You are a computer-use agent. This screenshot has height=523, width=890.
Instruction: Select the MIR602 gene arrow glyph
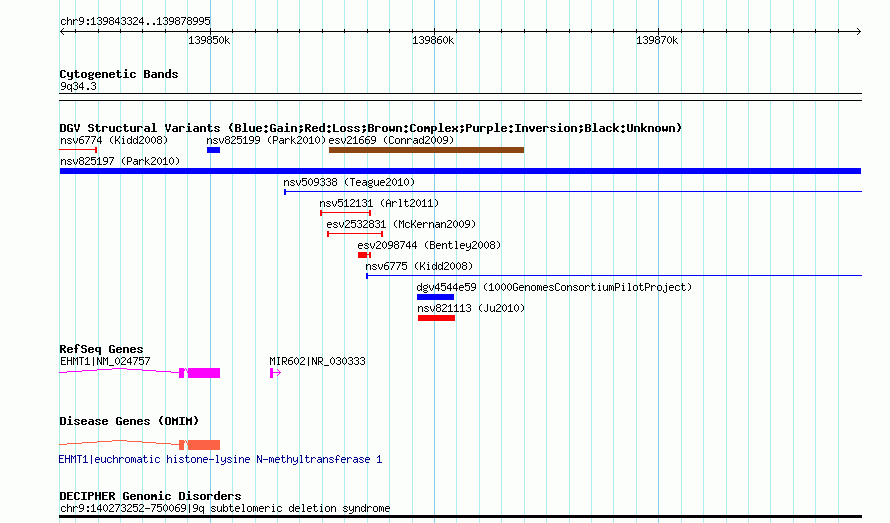point(275,373)
